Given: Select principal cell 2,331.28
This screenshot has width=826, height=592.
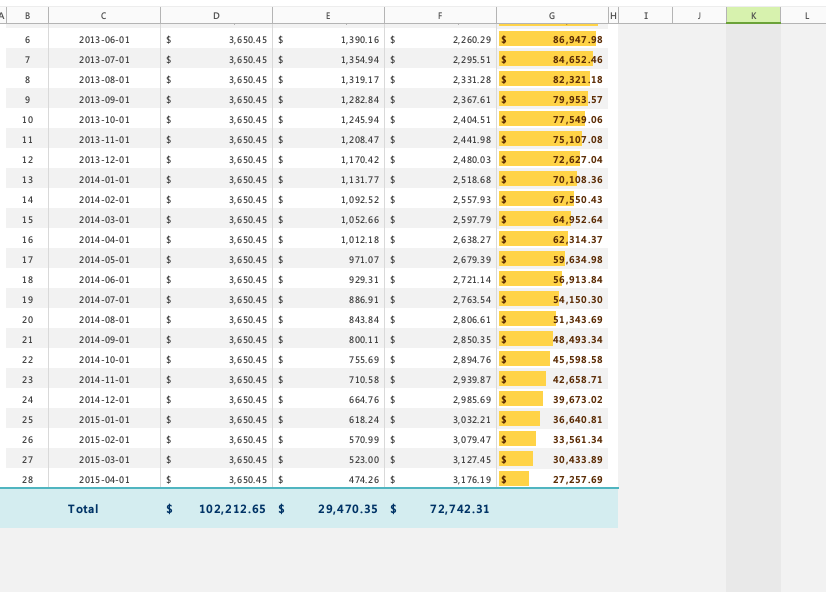Looking at the screenshot, I should 440,80.
